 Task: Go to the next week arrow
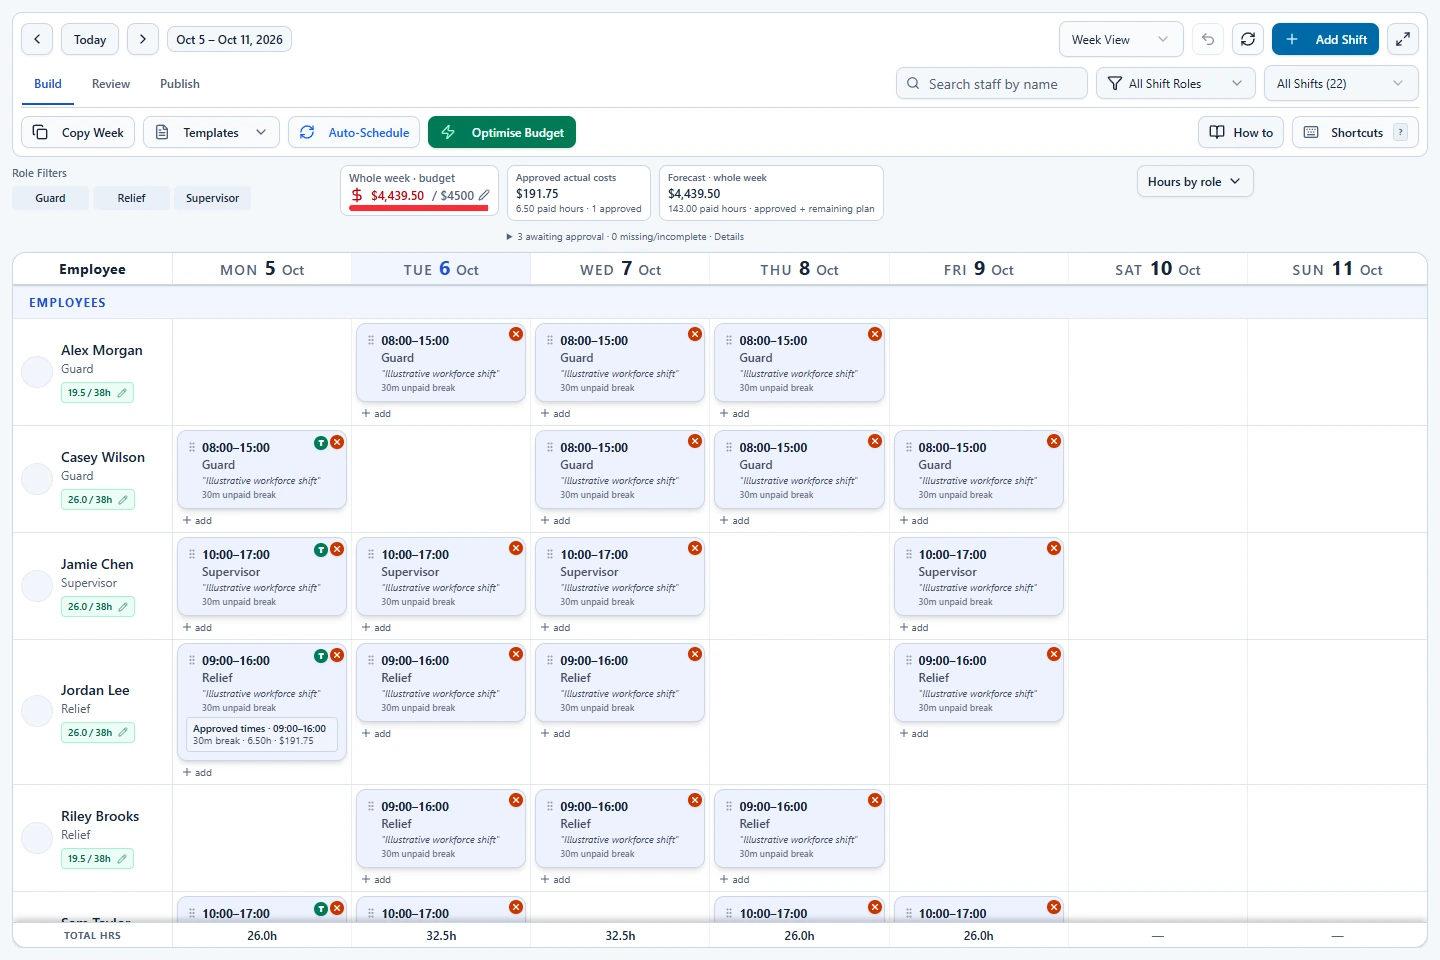[143, 40]
